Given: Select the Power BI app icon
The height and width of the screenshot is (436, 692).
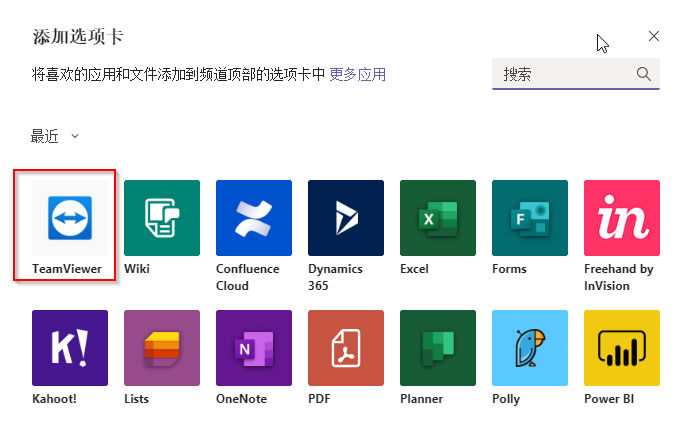Looking at the screenshot, I should 622,348.
